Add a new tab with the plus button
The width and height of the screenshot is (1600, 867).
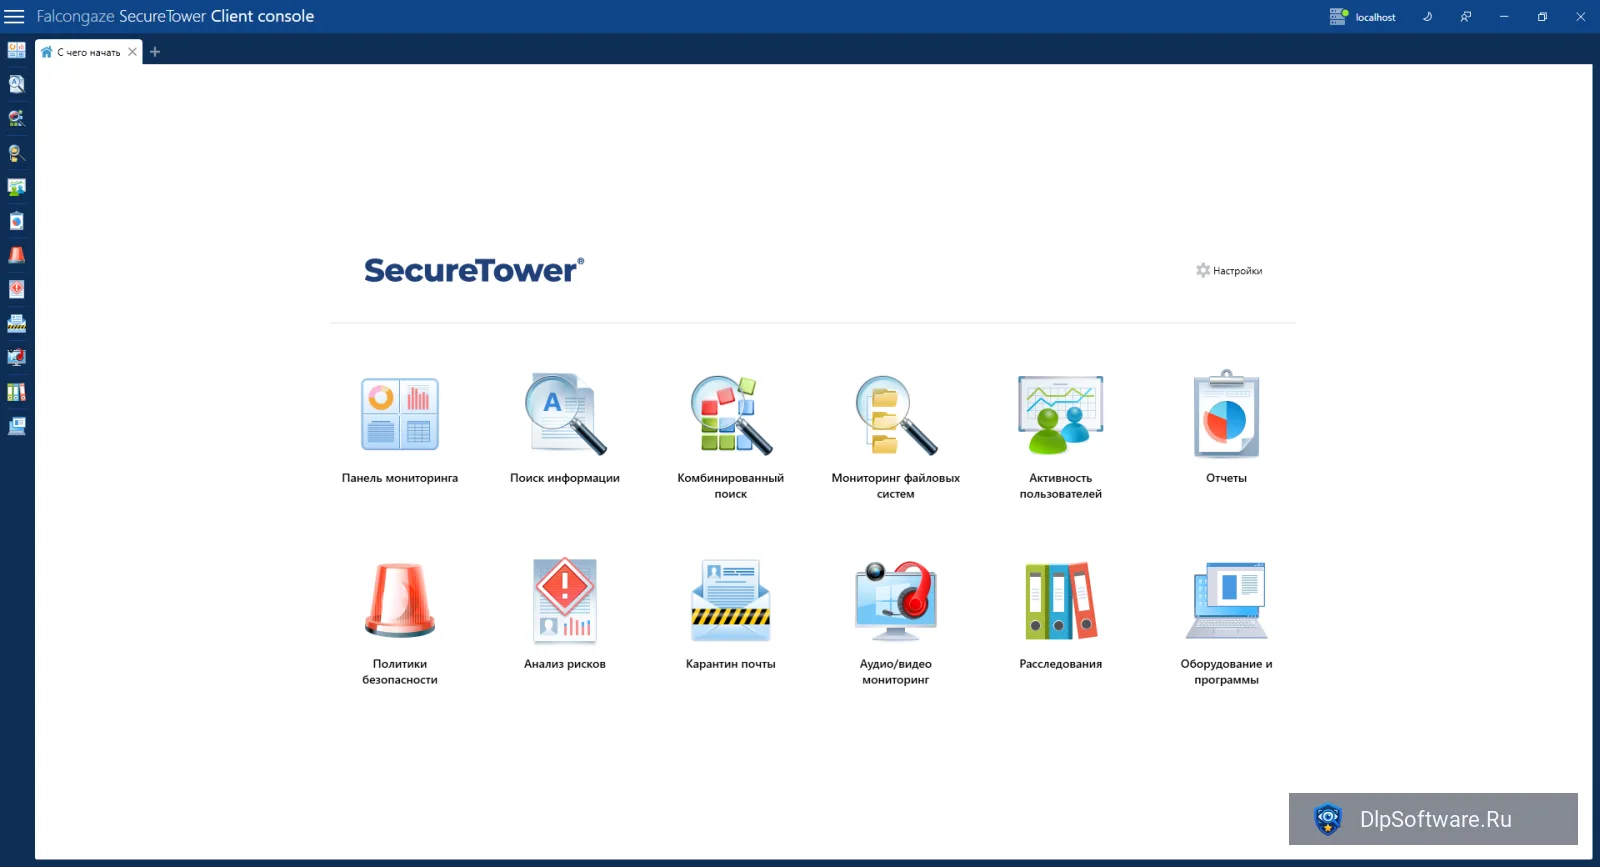(x=155, y=52)
